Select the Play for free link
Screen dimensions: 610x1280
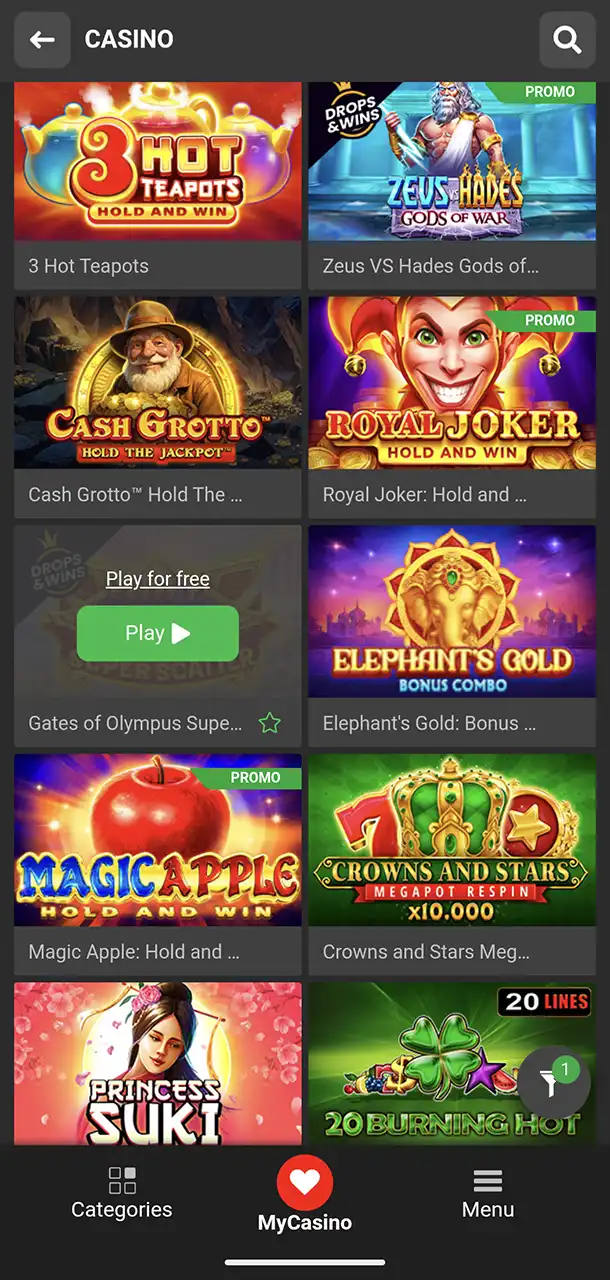pos(158,579)
